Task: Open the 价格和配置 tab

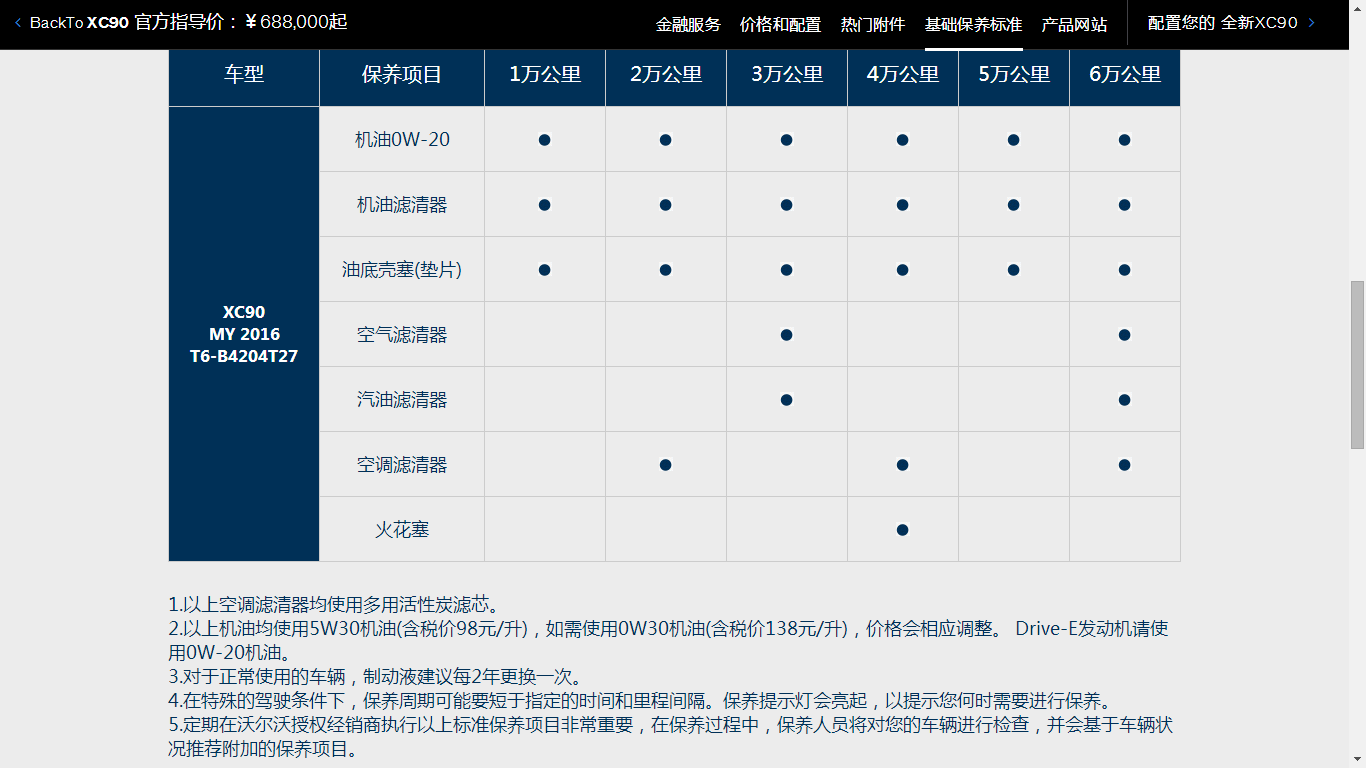Action: pos(780,24)
